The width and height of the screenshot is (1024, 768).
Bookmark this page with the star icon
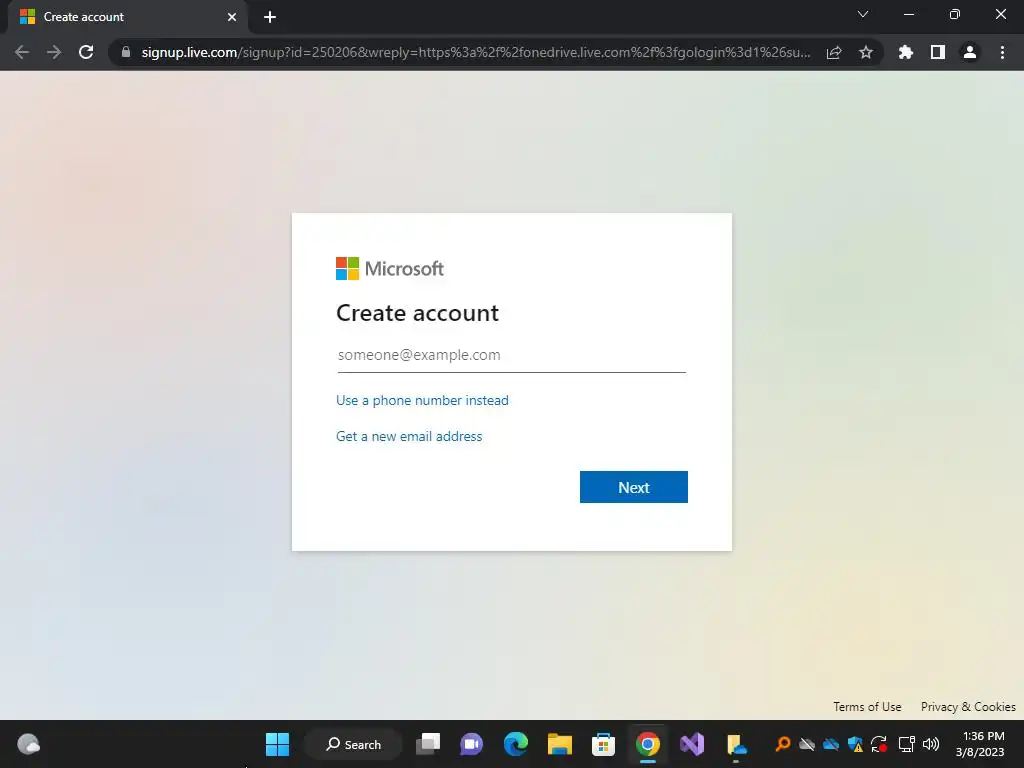[x=866, y=52]
